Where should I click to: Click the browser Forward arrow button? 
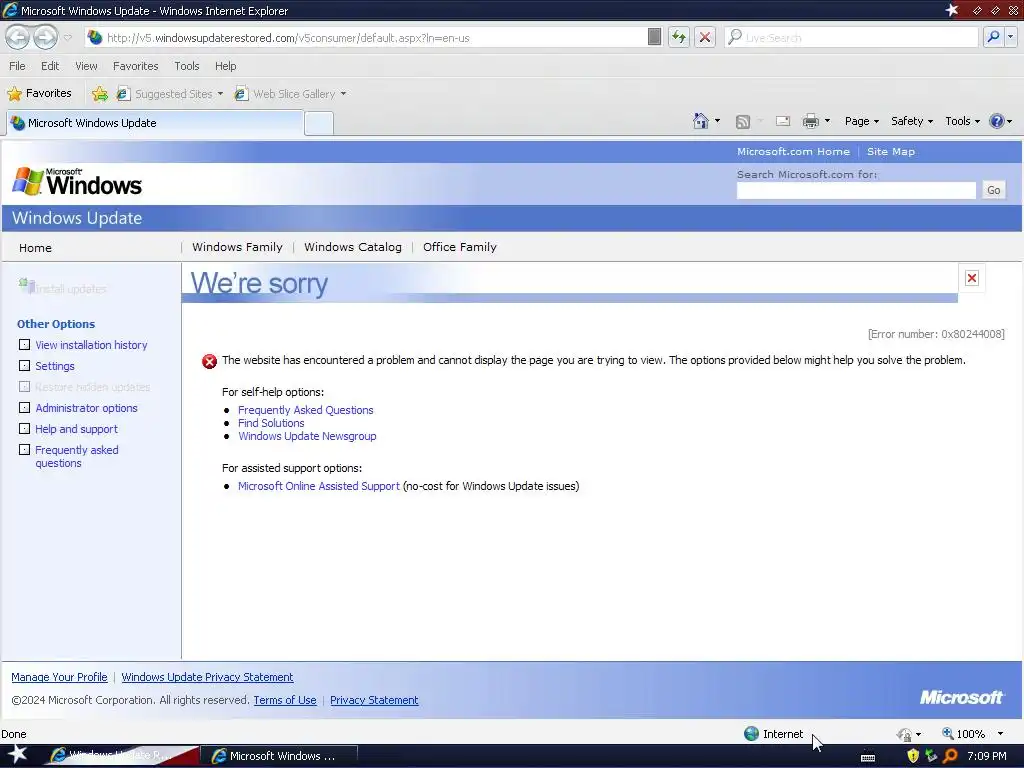point(45,37)
